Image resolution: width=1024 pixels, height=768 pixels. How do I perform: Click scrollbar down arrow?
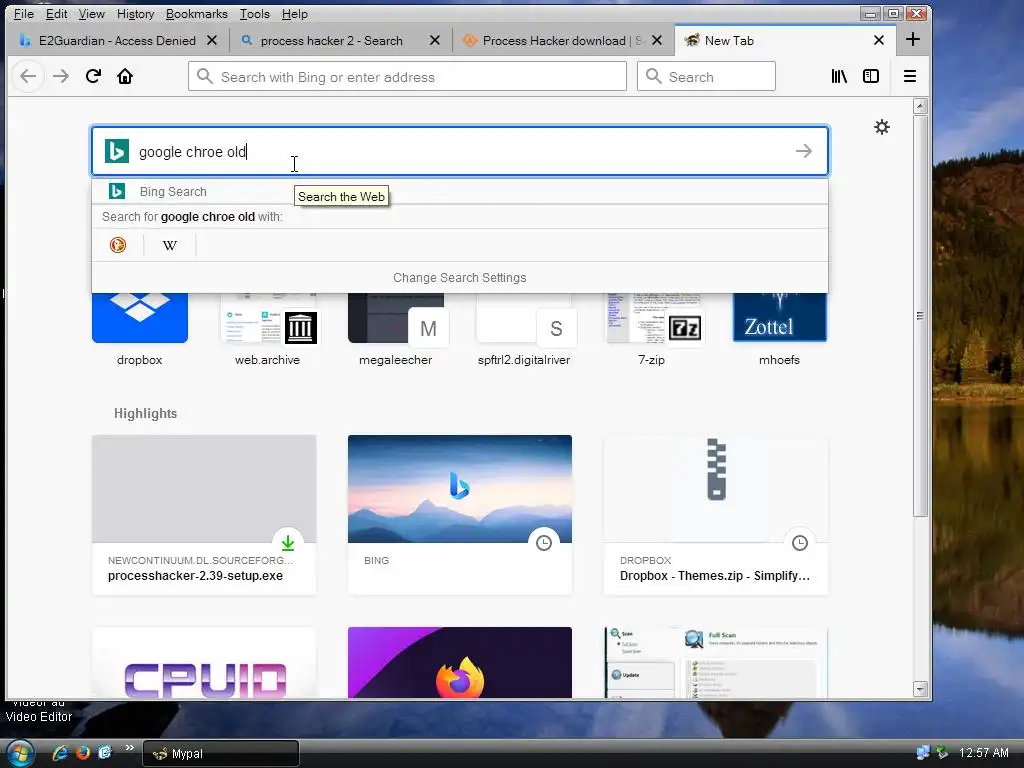(x=920, y=689)
